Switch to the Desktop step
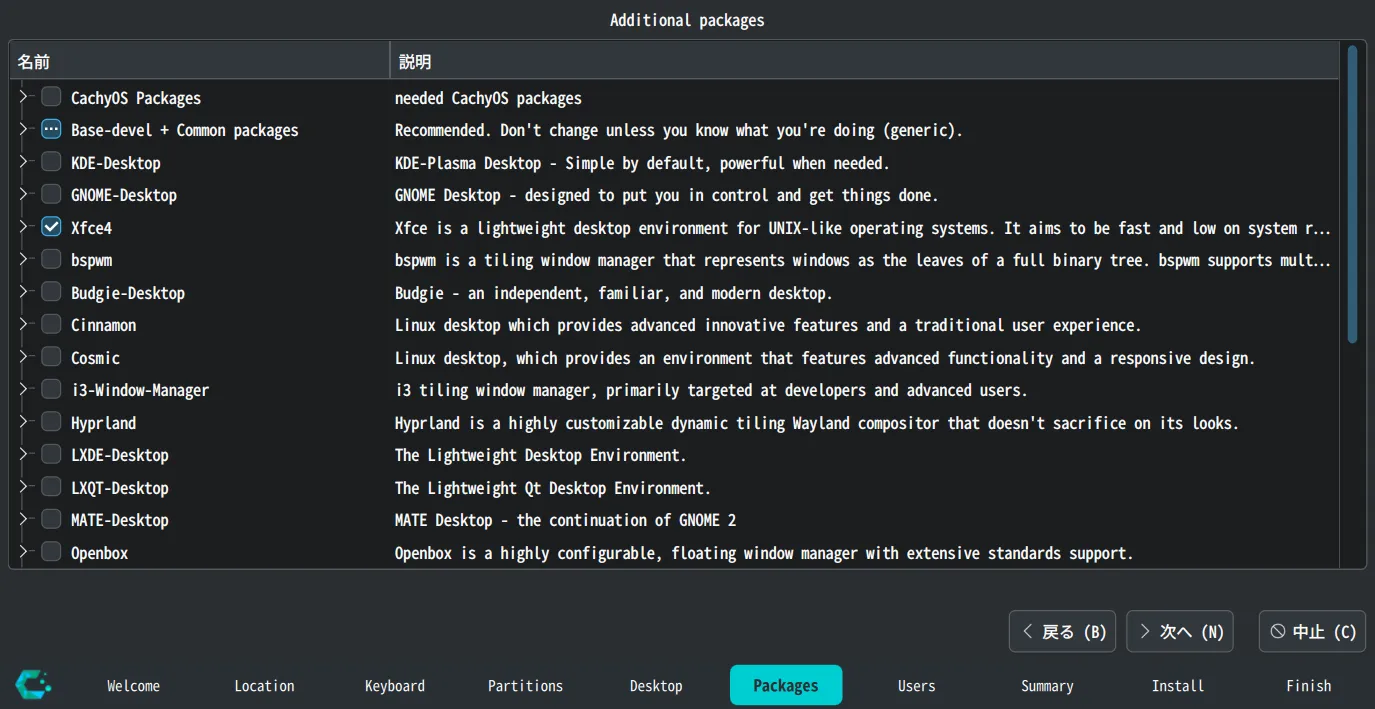The height and width of the screenshot is (709, 1375). (x=656, y=686)
